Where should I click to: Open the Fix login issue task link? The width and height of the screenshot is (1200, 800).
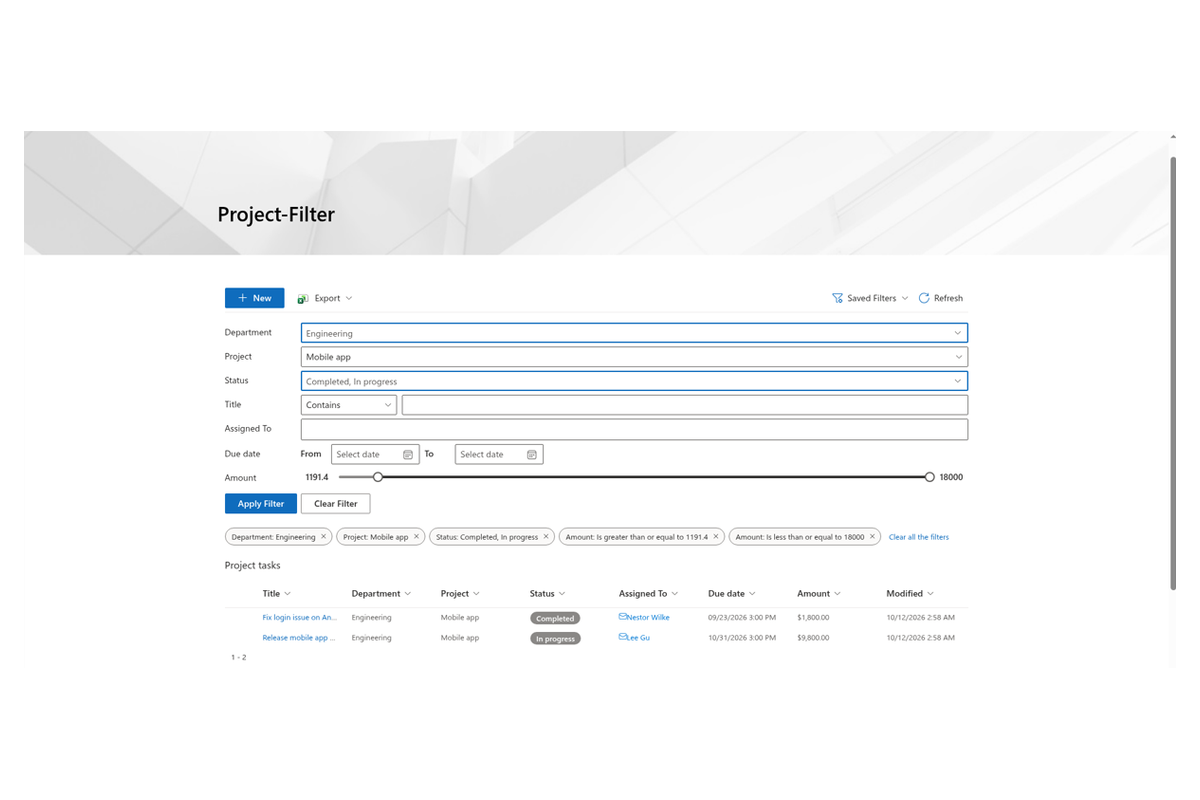point(299,618)
